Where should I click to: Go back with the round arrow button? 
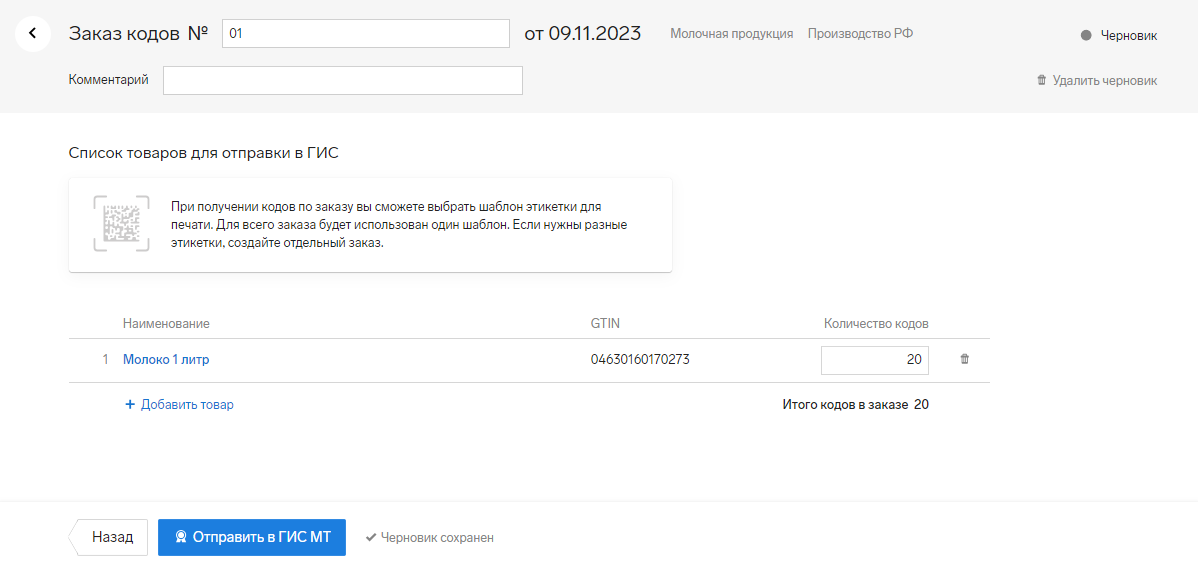(33, 34)
